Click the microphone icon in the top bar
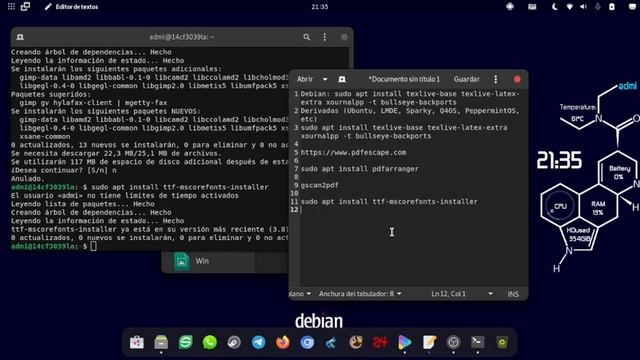Viewport: 640px width, 360px height. click(598, 7)
